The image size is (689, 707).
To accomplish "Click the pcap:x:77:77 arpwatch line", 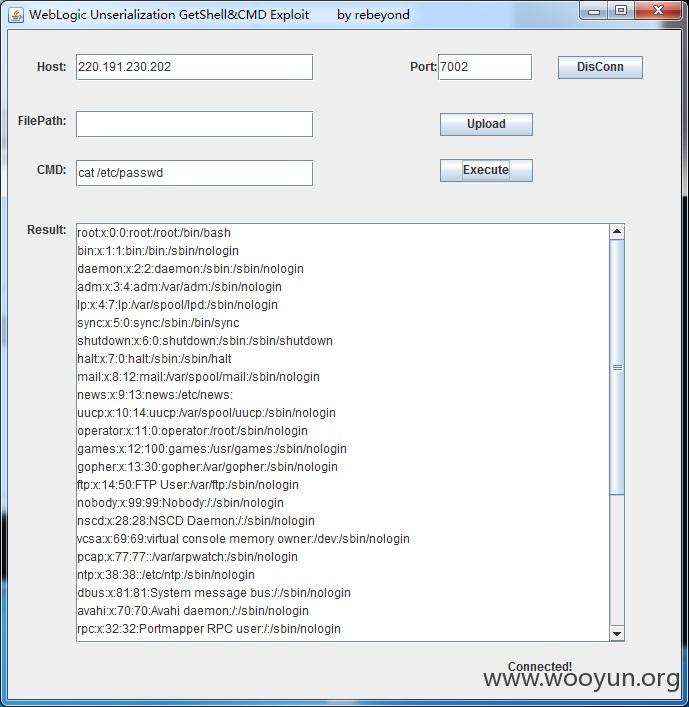I will pyautogui.click(x=188, y=557).
